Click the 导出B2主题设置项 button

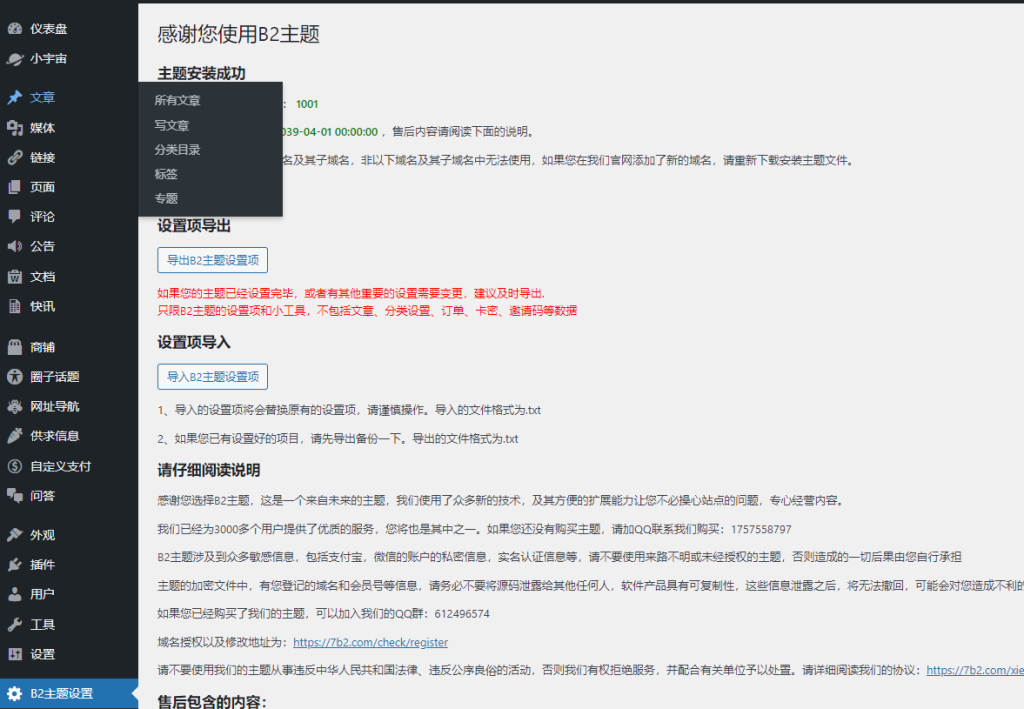click(x=212, y=259)
